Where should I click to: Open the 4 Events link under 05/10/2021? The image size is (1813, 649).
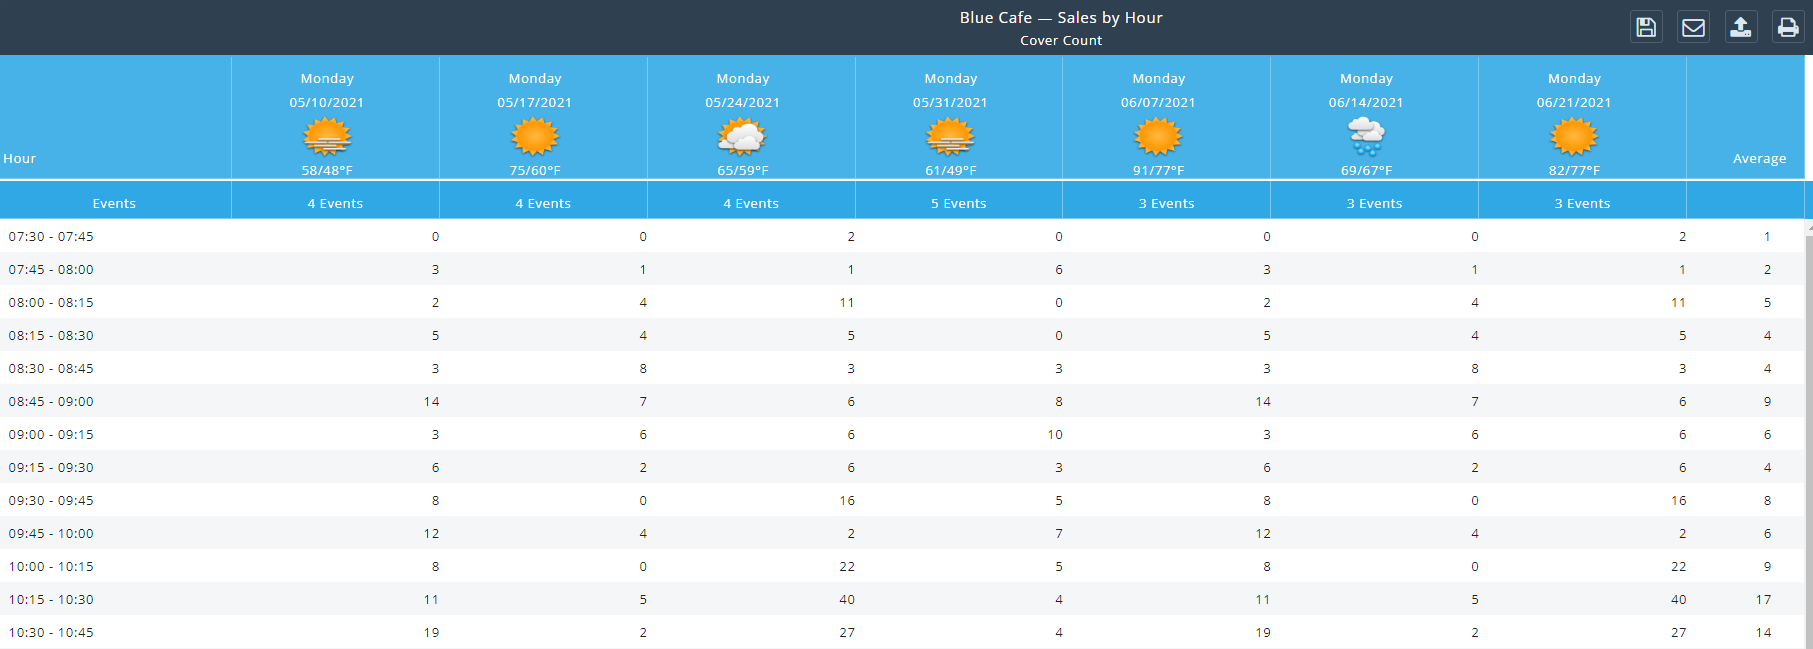(x=335, y=203)
